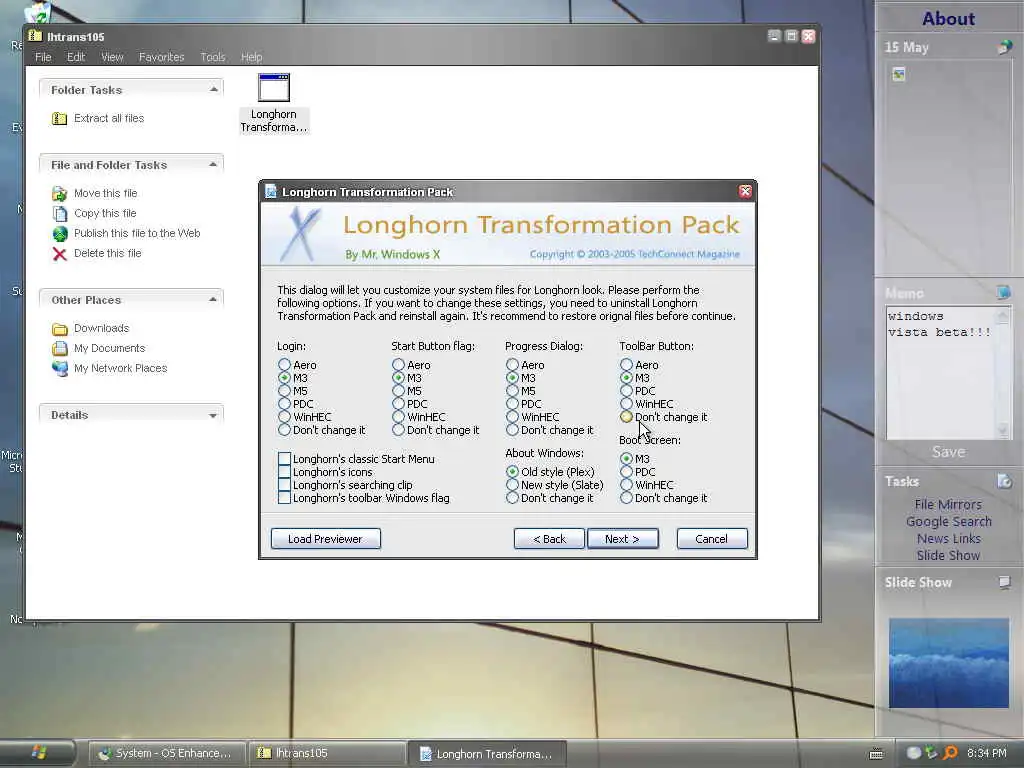Switch to lhtrans105 taskbar item
The image size is (1024, 768).
327,753
